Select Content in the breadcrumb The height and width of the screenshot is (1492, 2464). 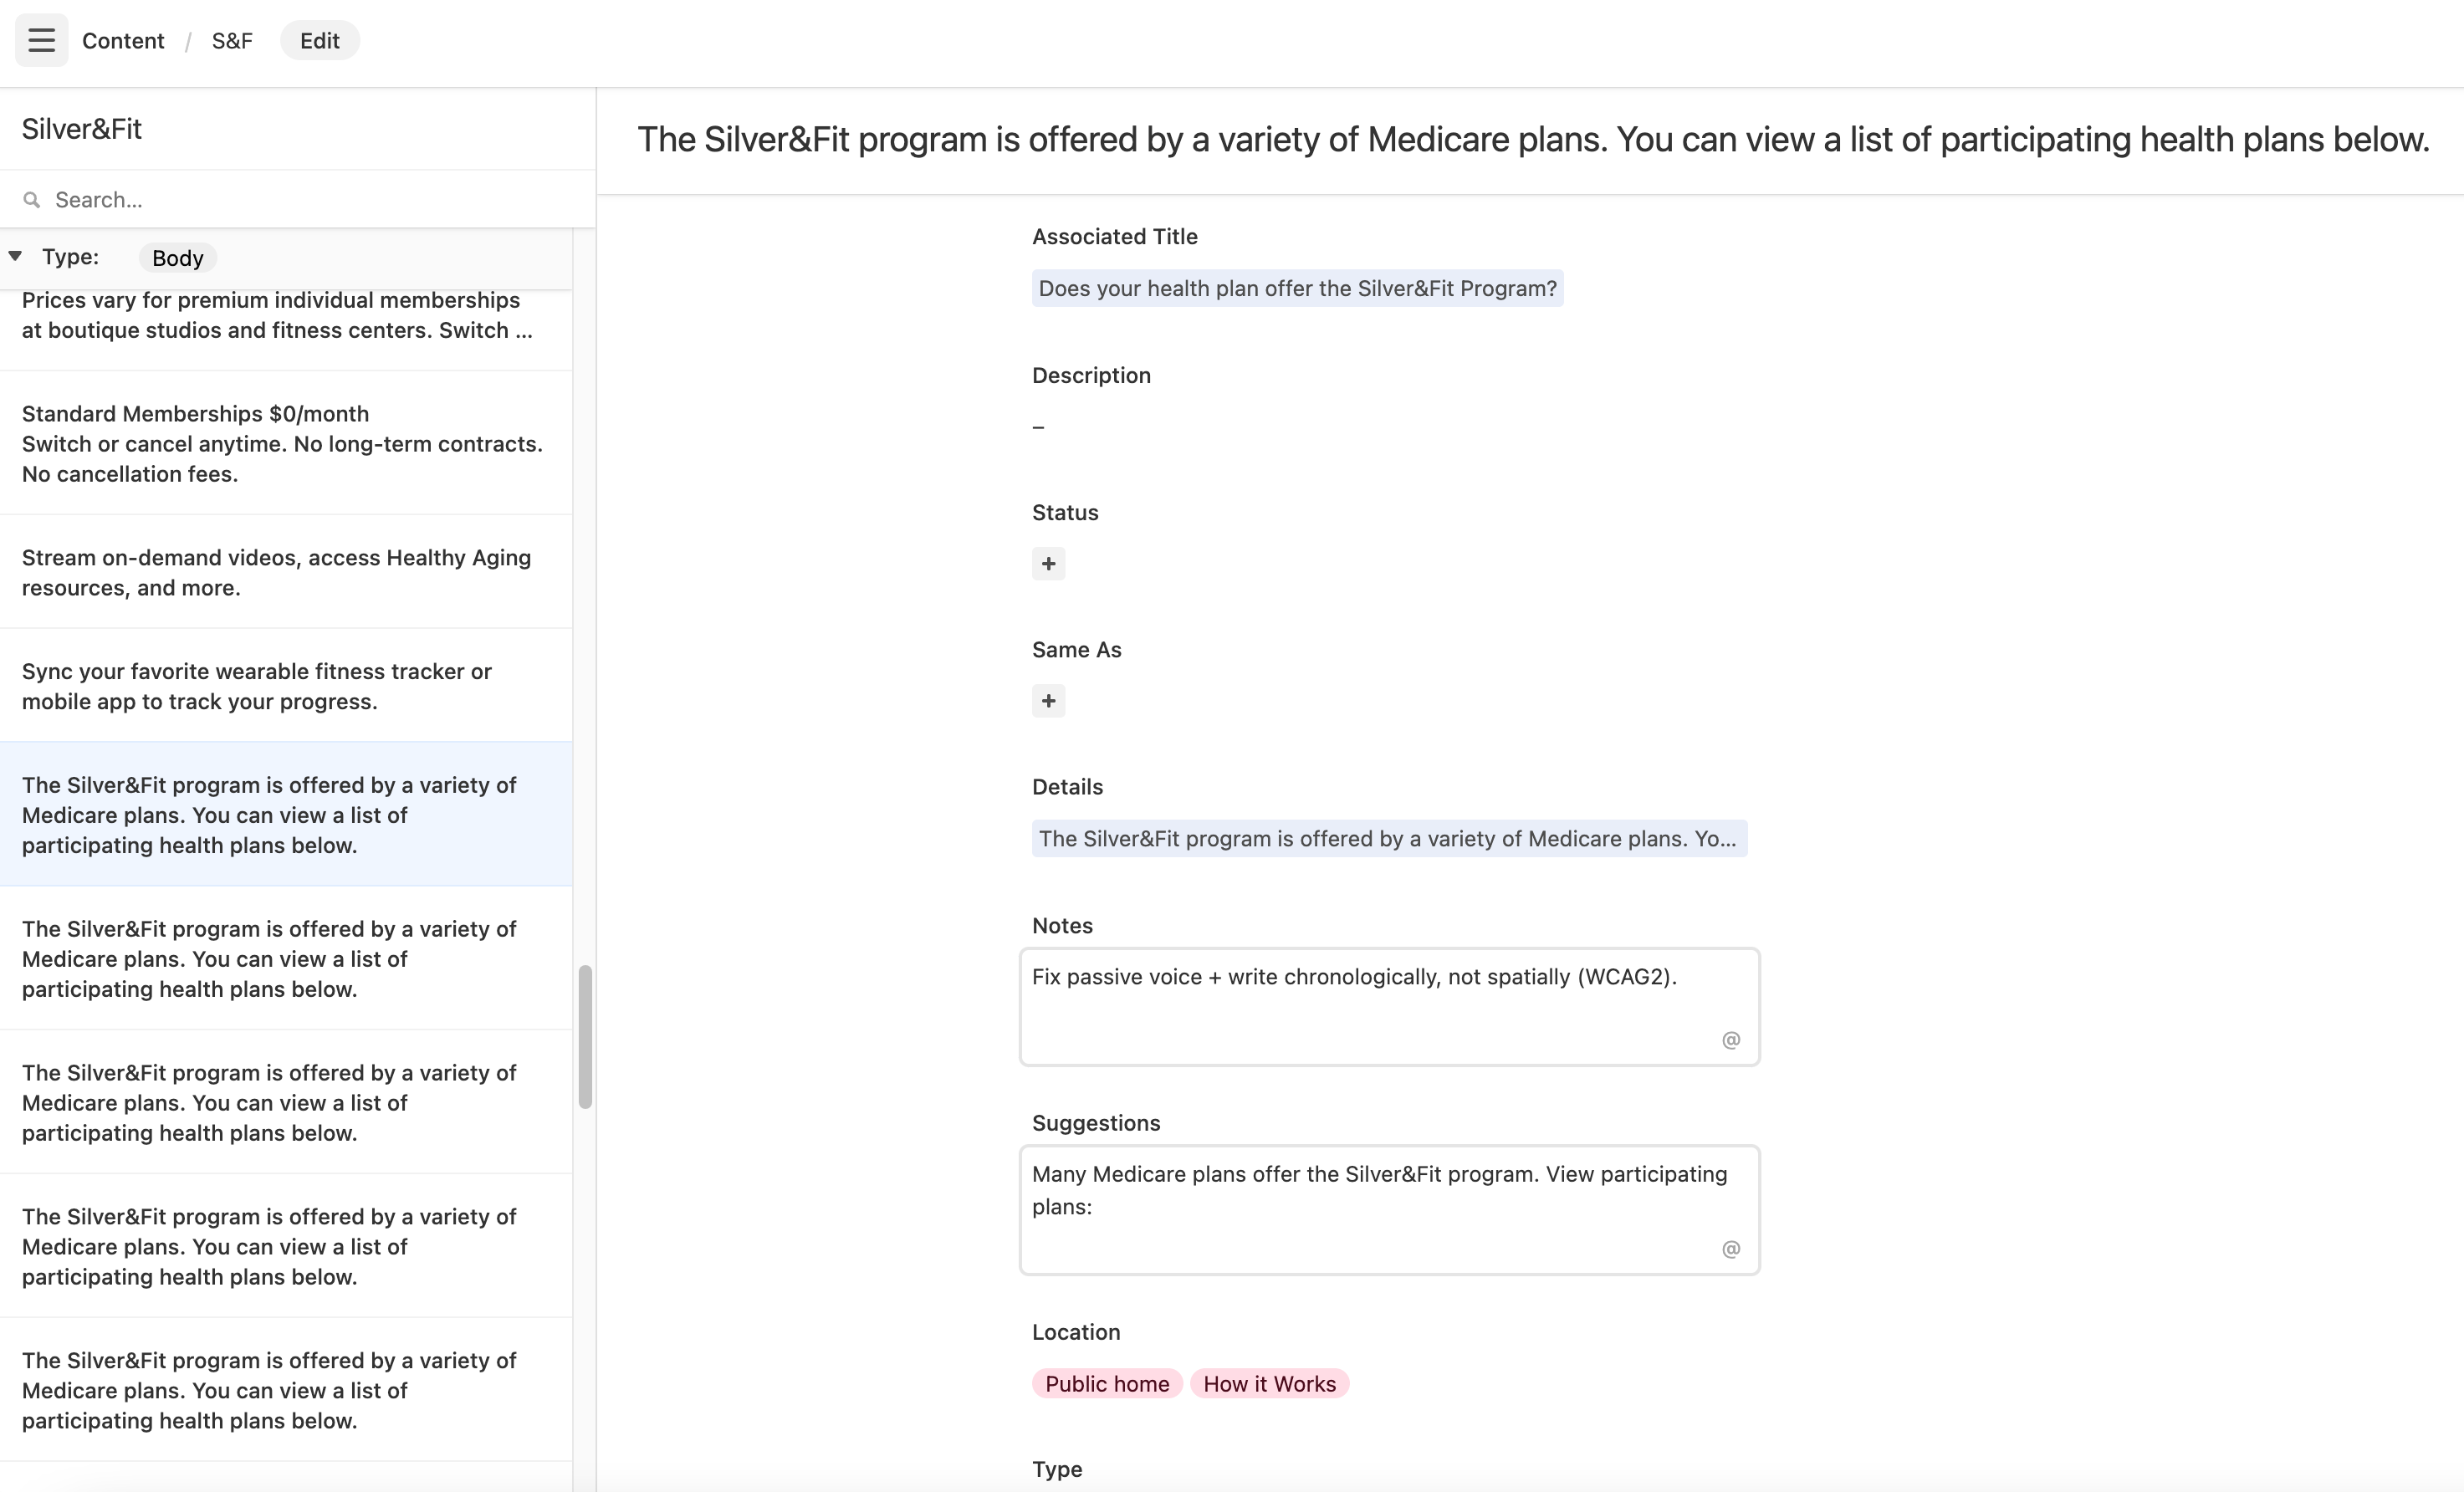tap(123, 40)
